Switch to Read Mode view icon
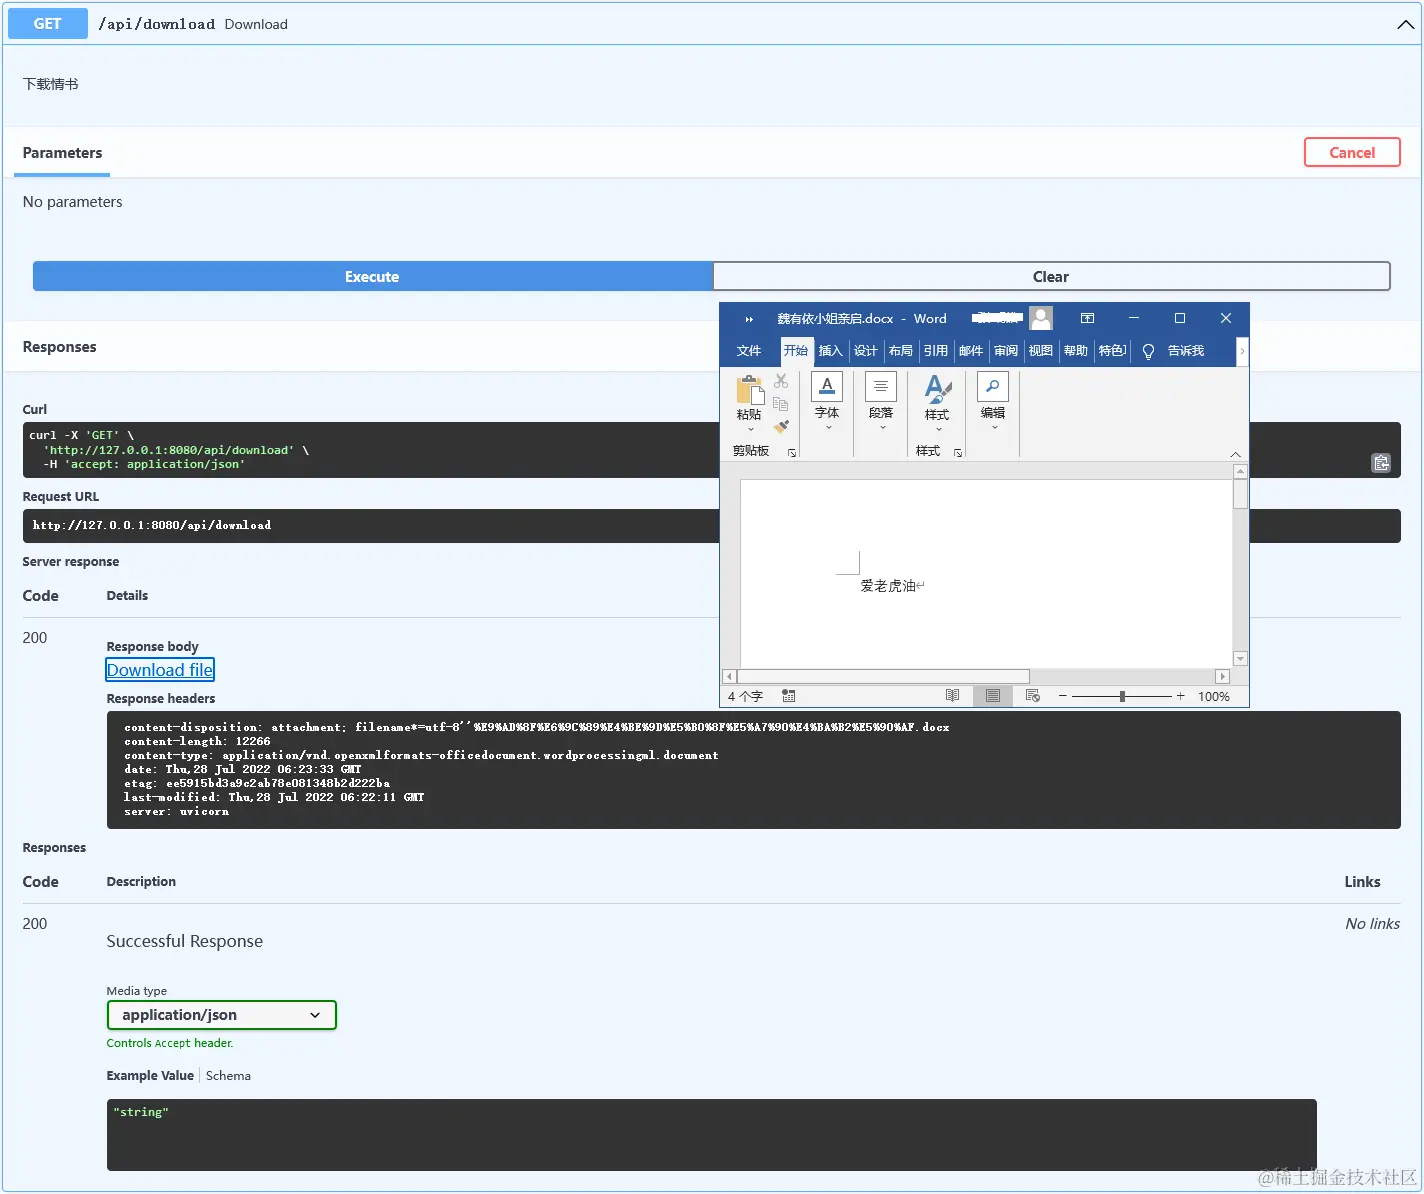The height and width of the screenshot is (1194, 1424). [x=952, y=696]
